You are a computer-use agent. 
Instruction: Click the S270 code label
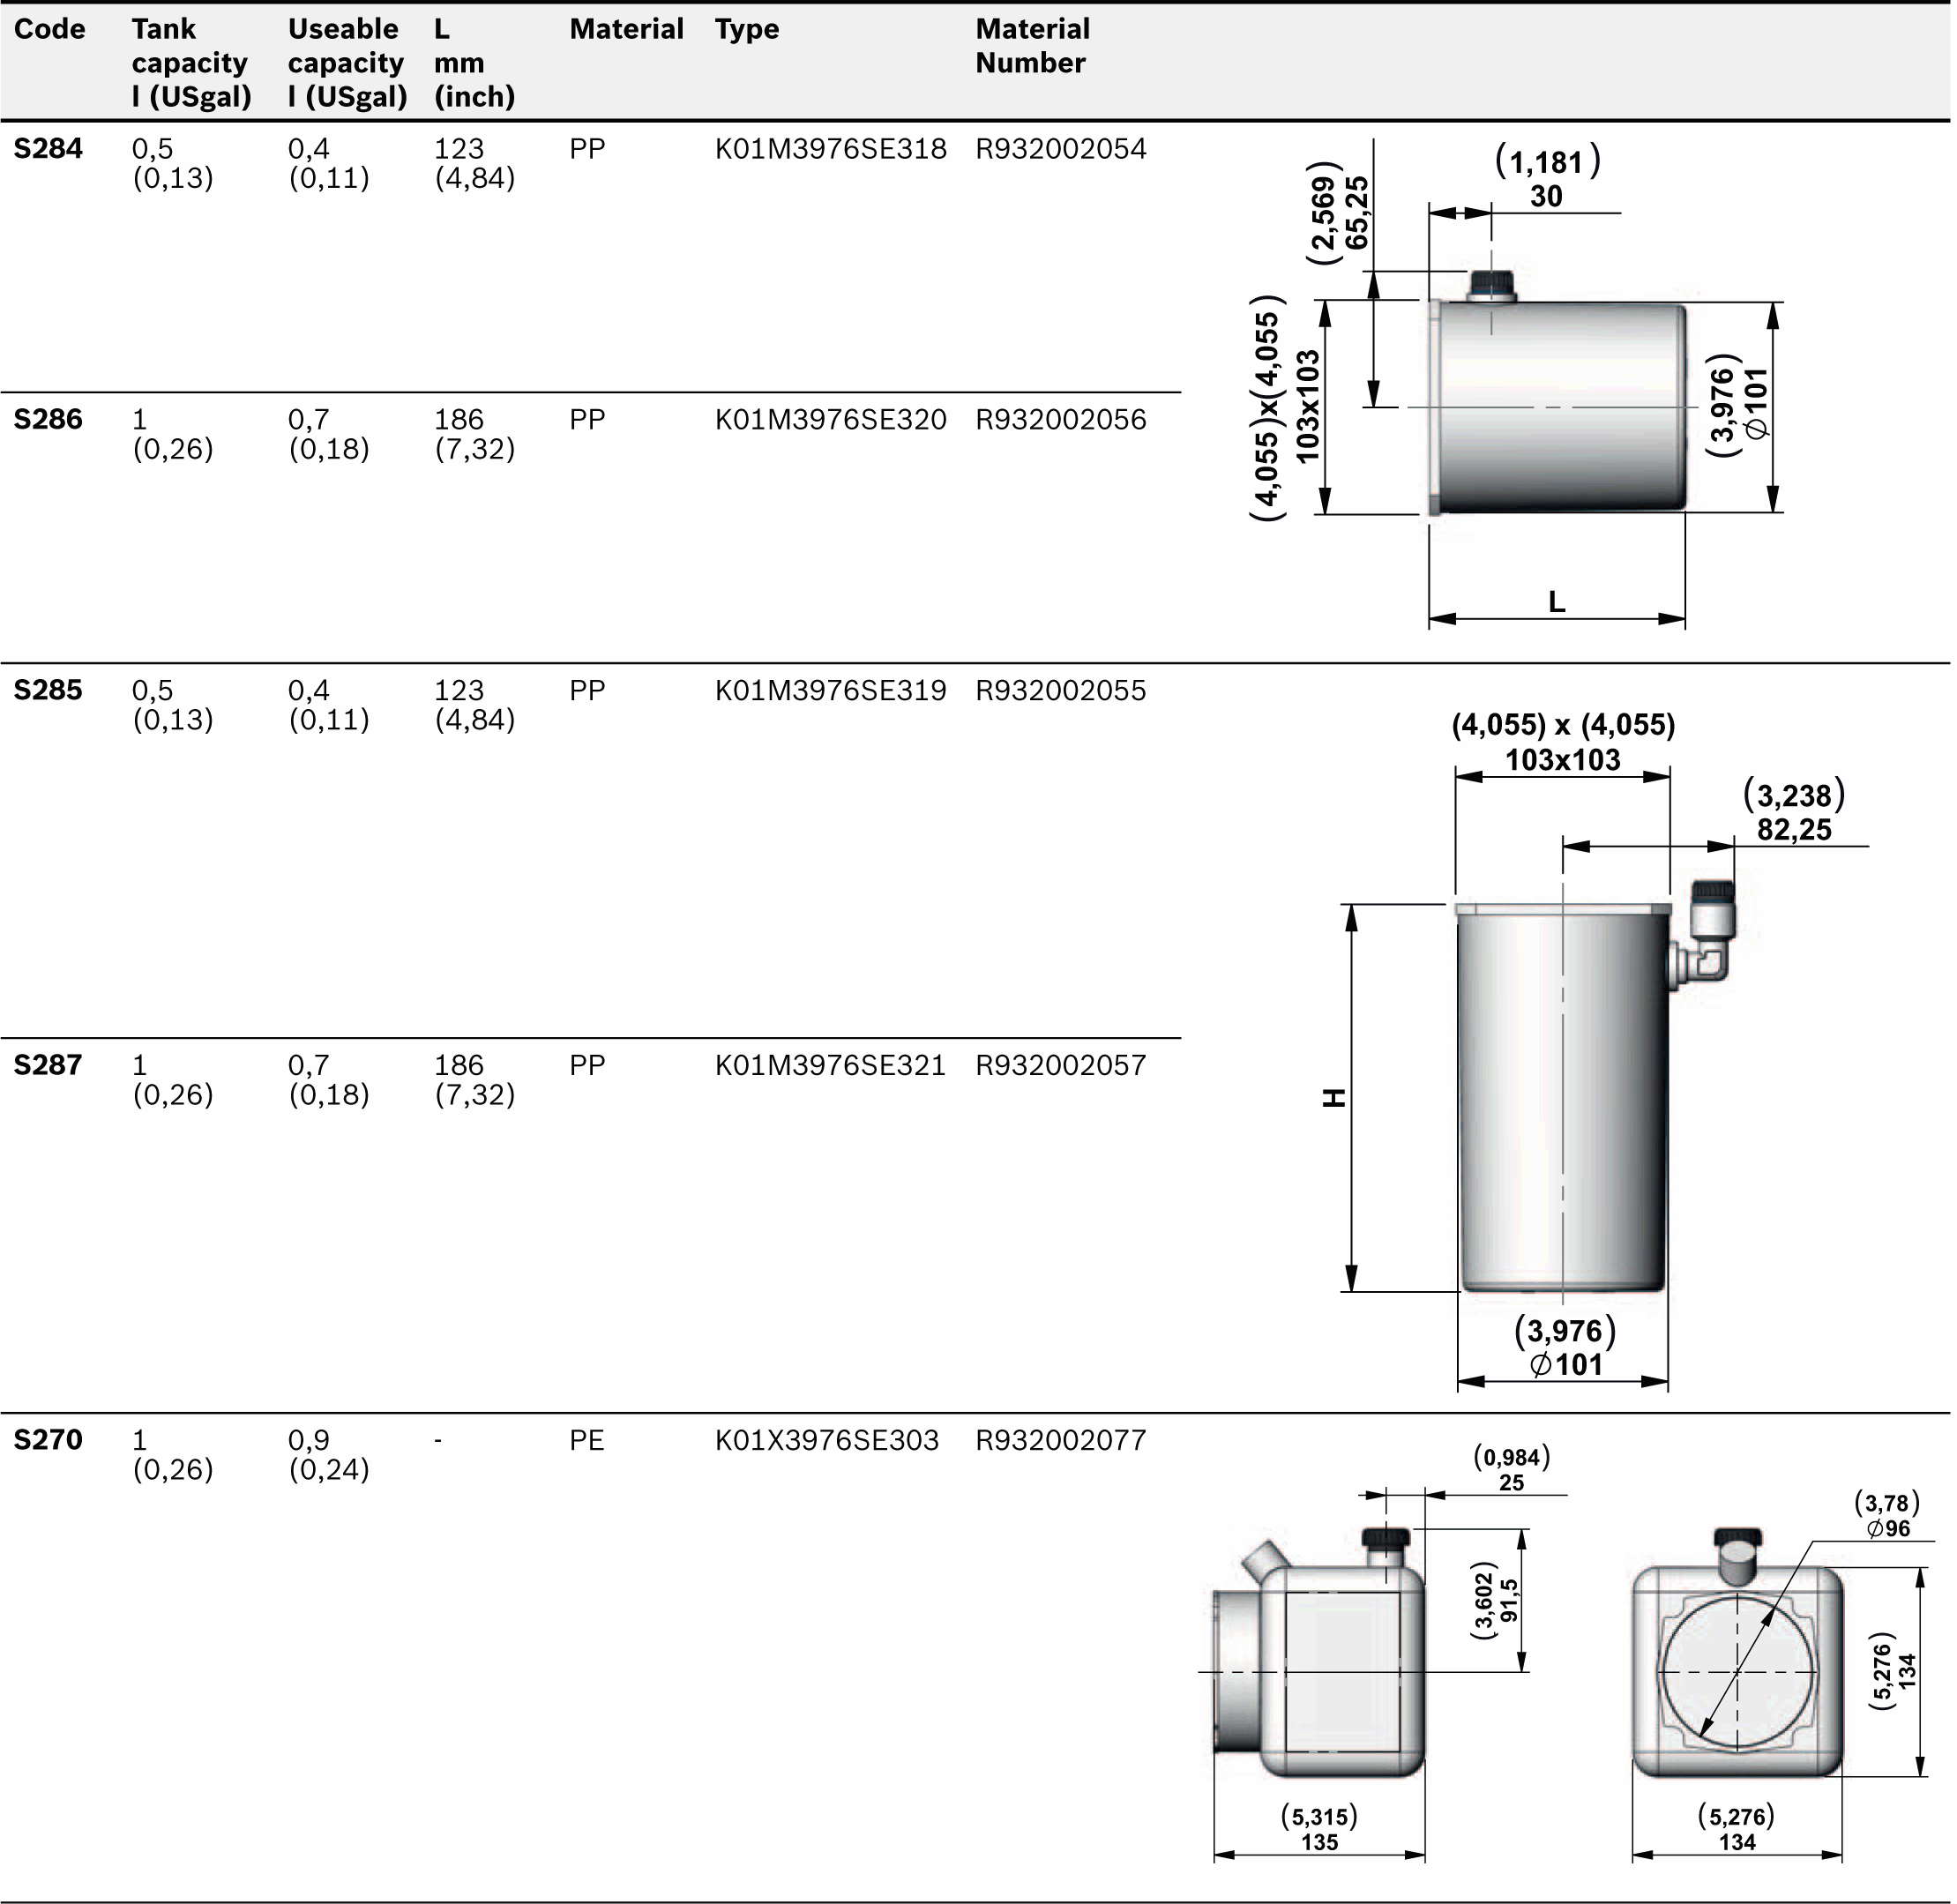(48, 1441)
